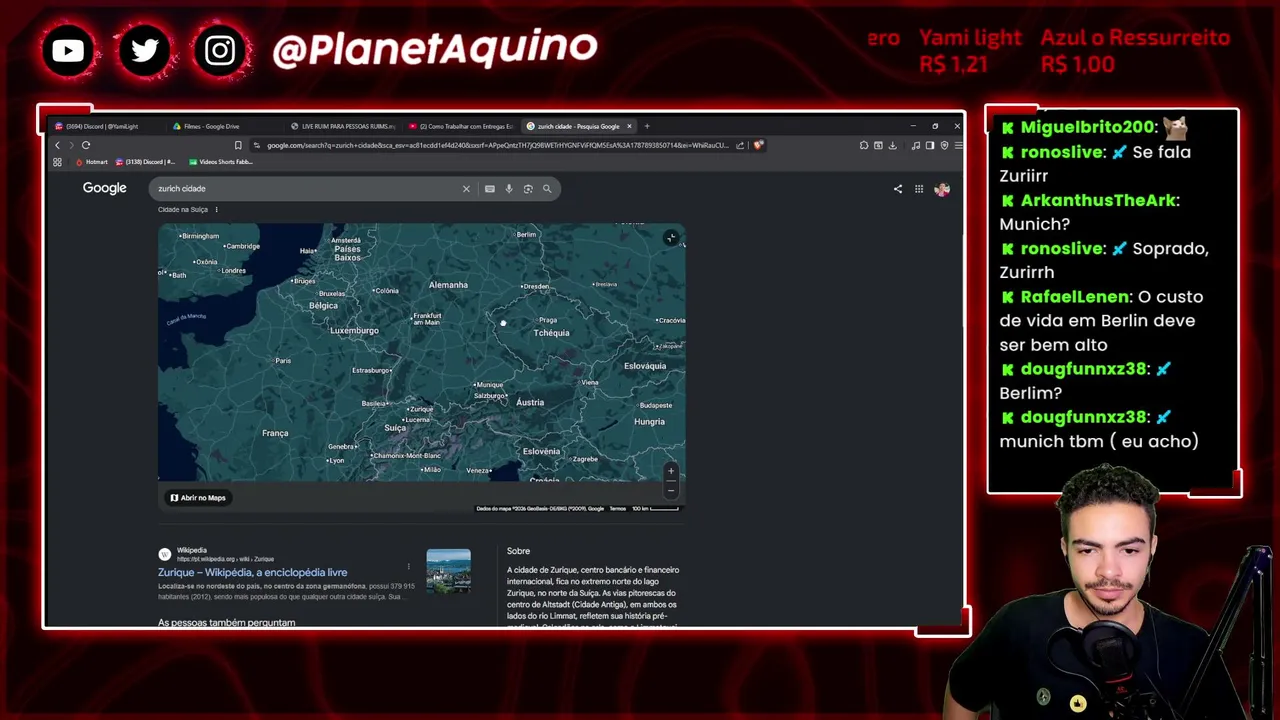Open the Wikipedia result's three-dot menu
Screen dimensions: 1280x720
pyautogui.click(x=408, y=567)
